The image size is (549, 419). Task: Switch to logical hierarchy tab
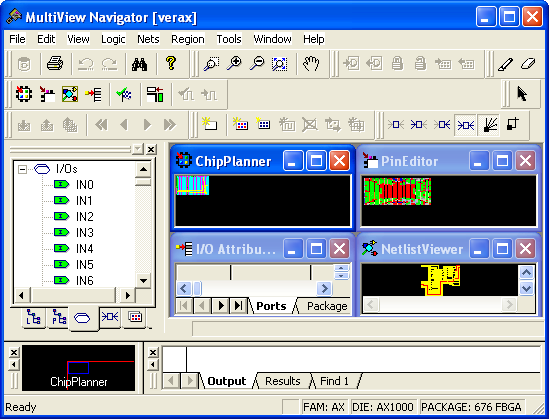(34, 317)
